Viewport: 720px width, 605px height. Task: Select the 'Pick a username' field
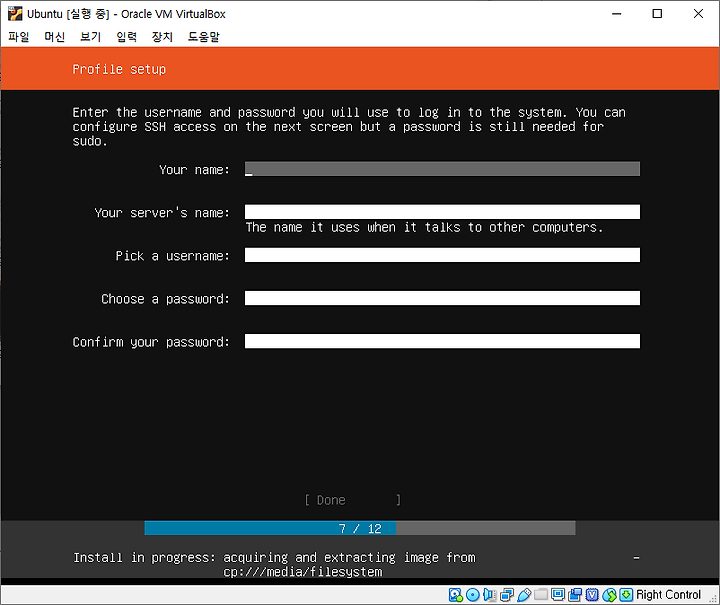[x=442, y=255]
